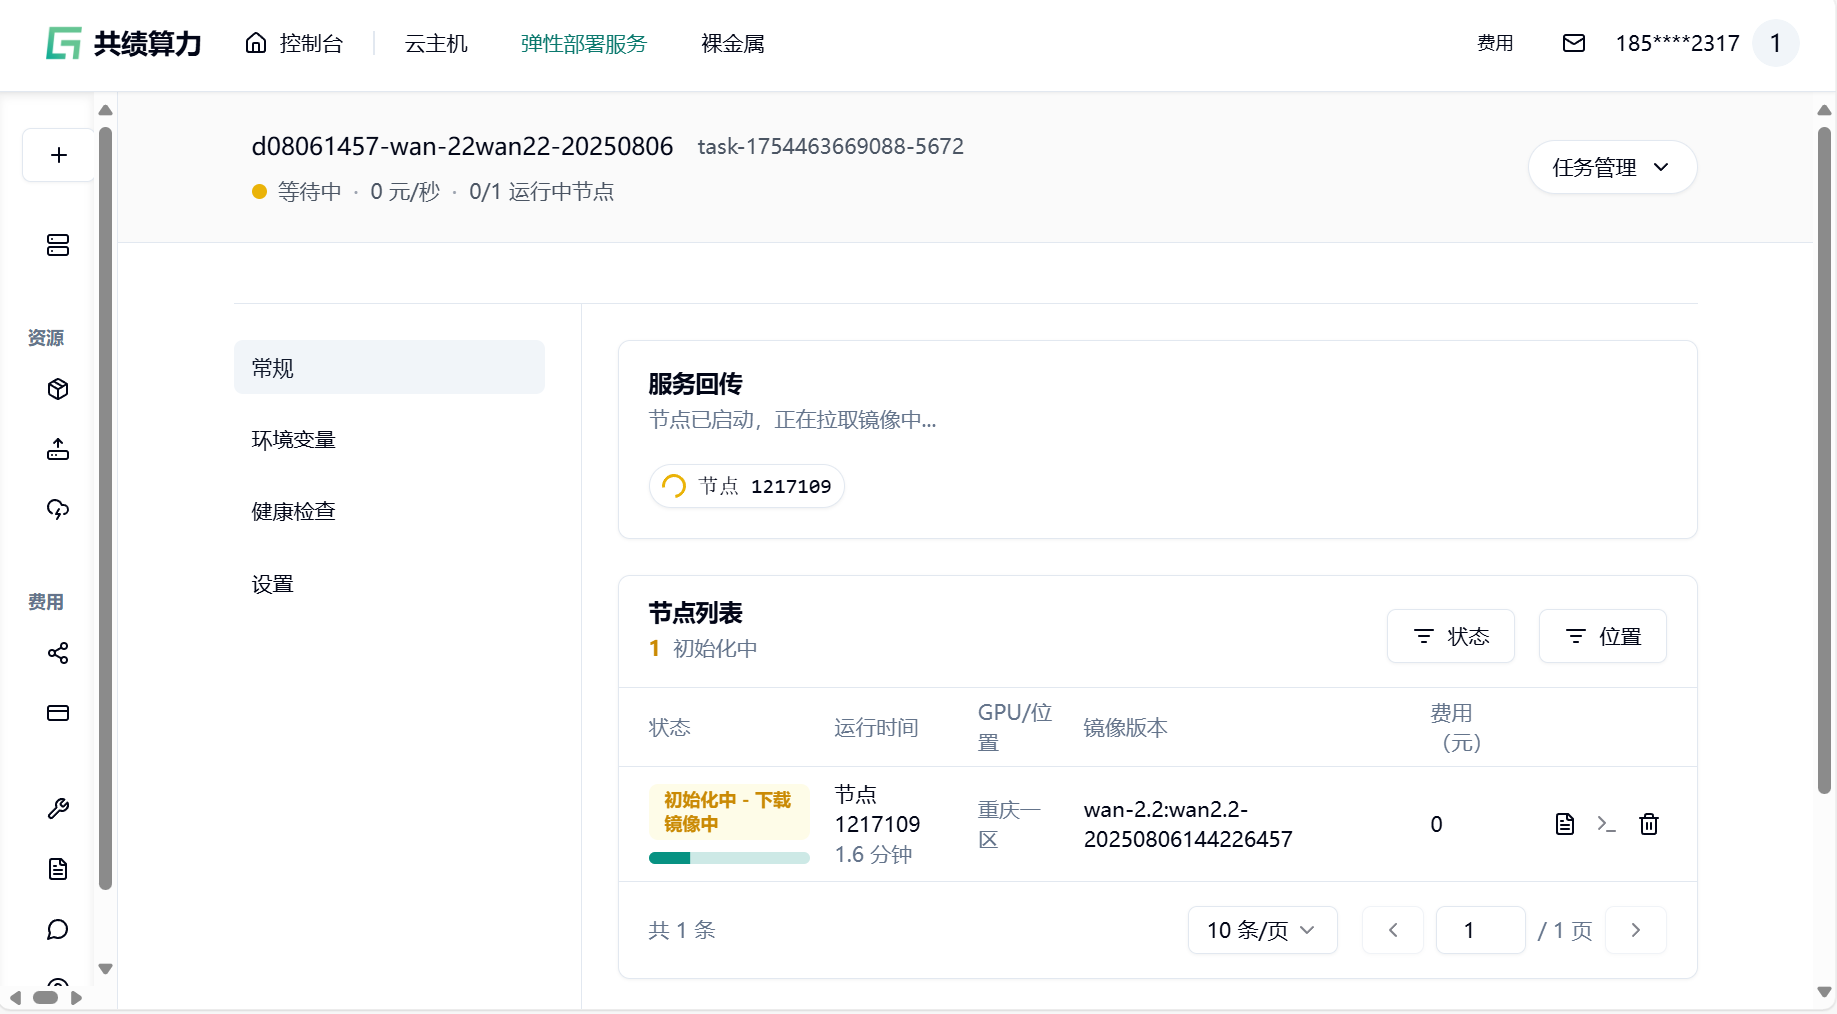1837x1014 pixels.
Task: Open the share icon under 费用
Action: 58,653
